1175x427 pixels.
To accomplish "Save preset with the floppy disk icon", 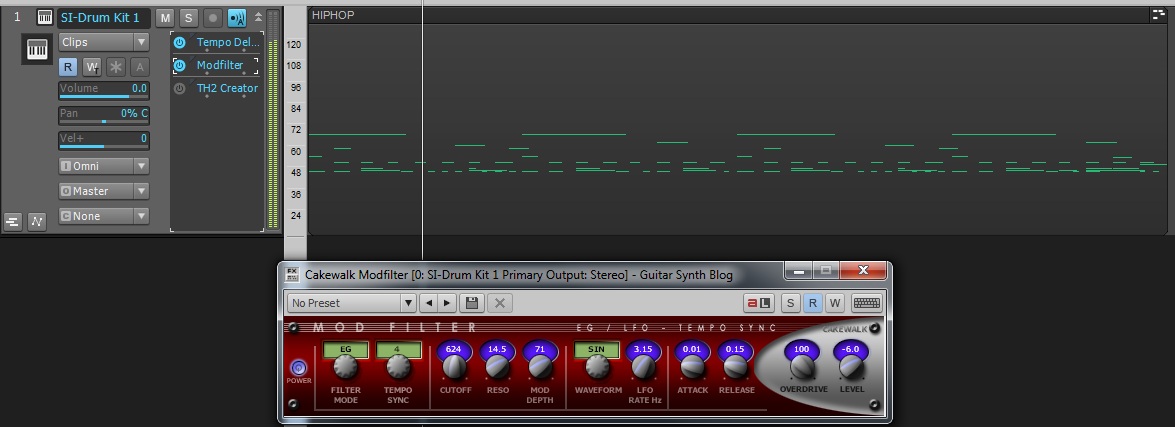I will pos(471,303).
